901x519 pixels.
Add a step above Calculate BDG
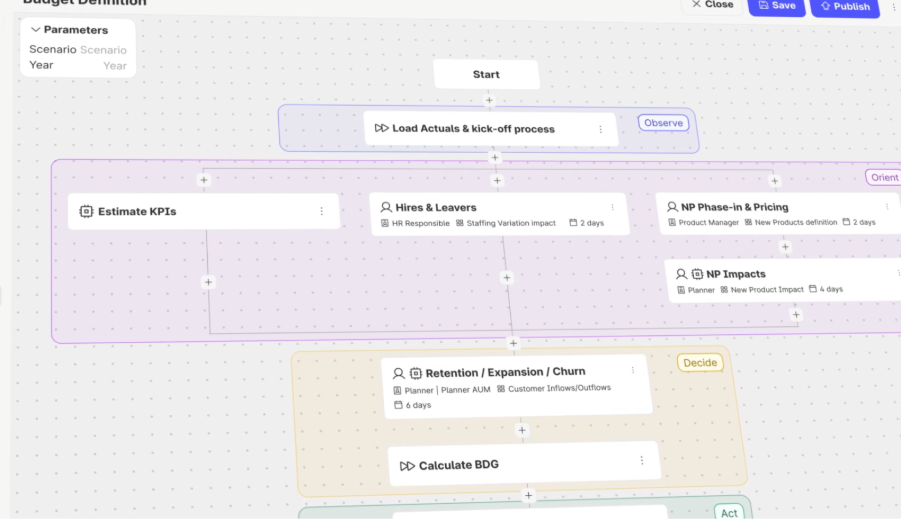coord(522,430)
